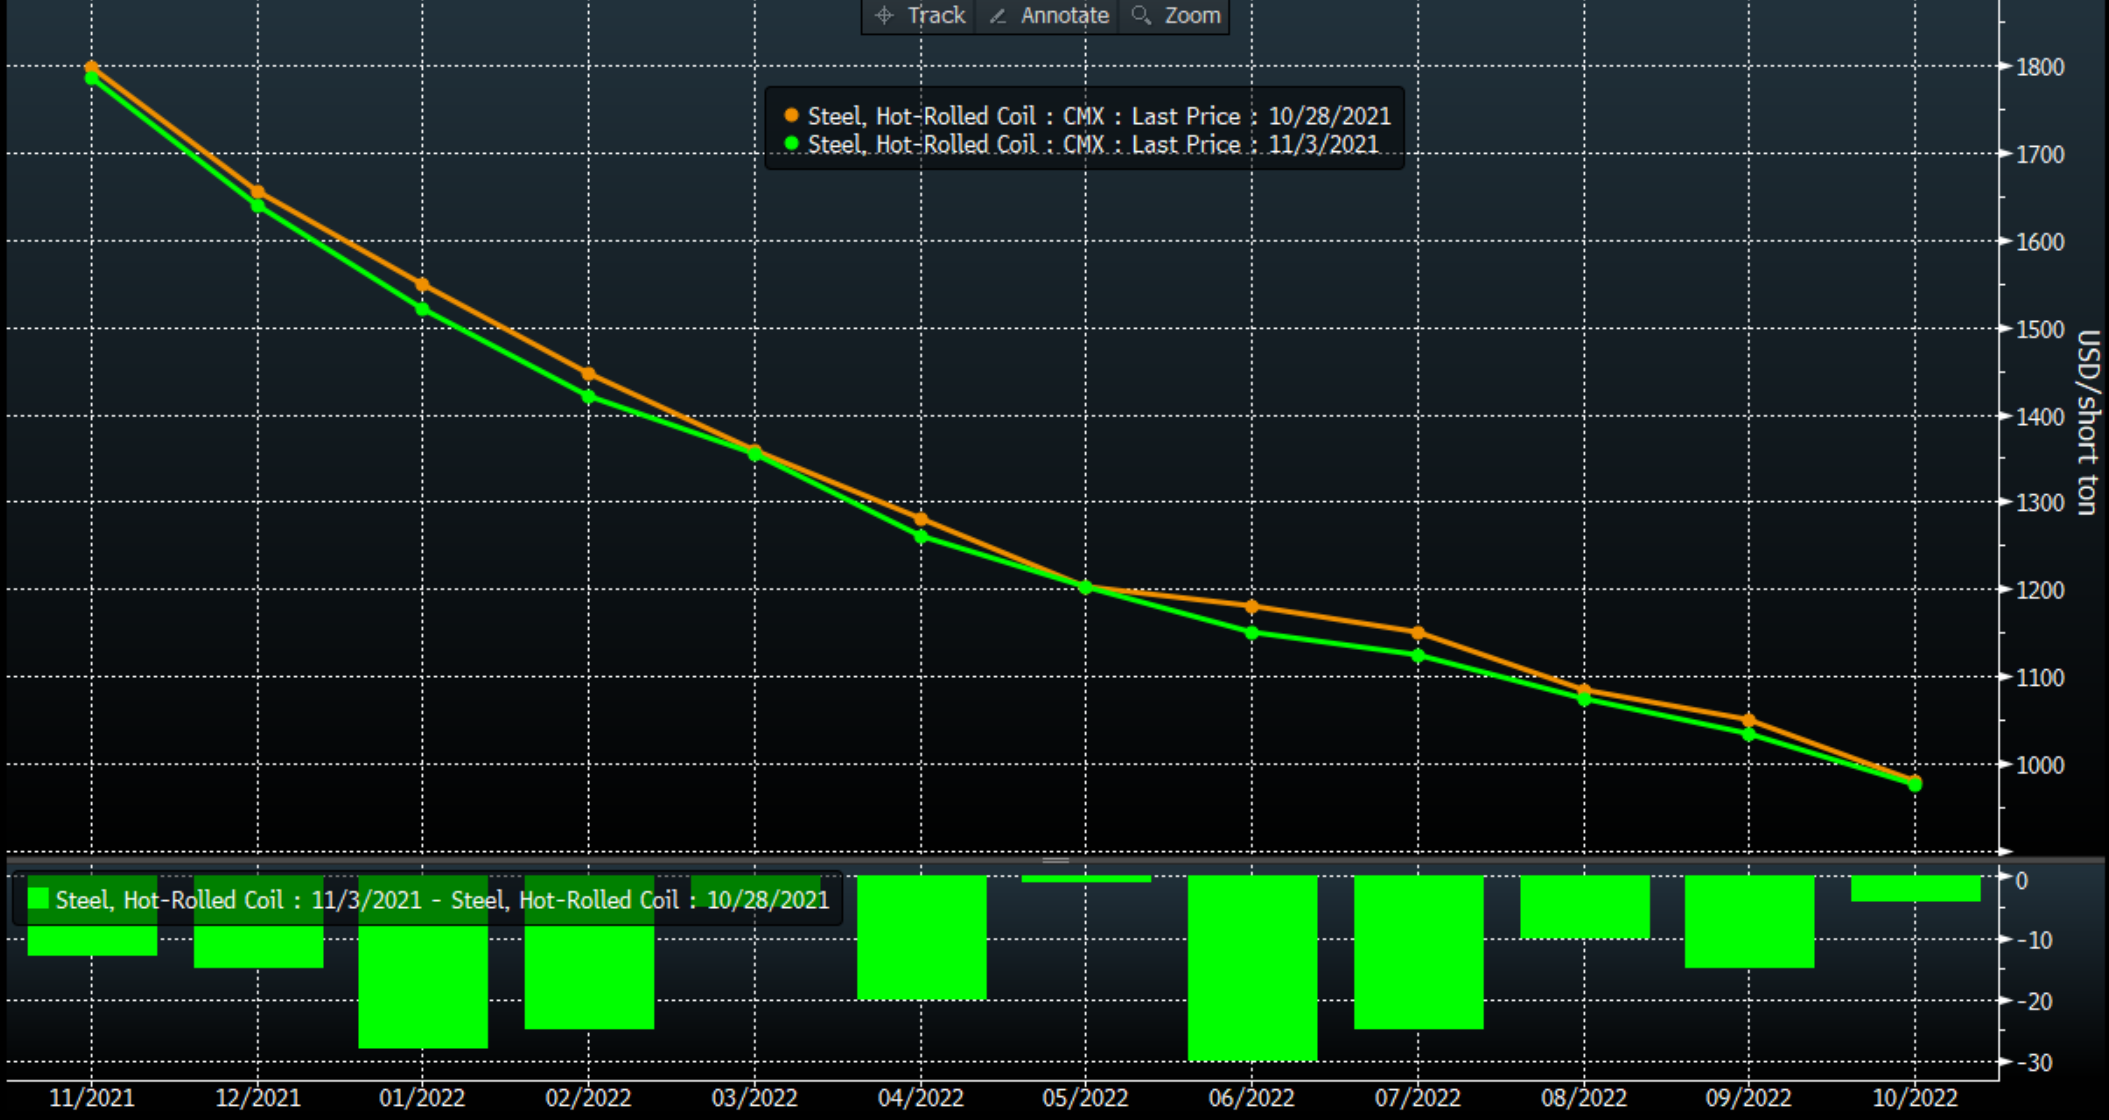Click the 06/2022 spread bar
Image resolution: width=2109 pixels, height=1120 pixels.
pos(1252,967)
